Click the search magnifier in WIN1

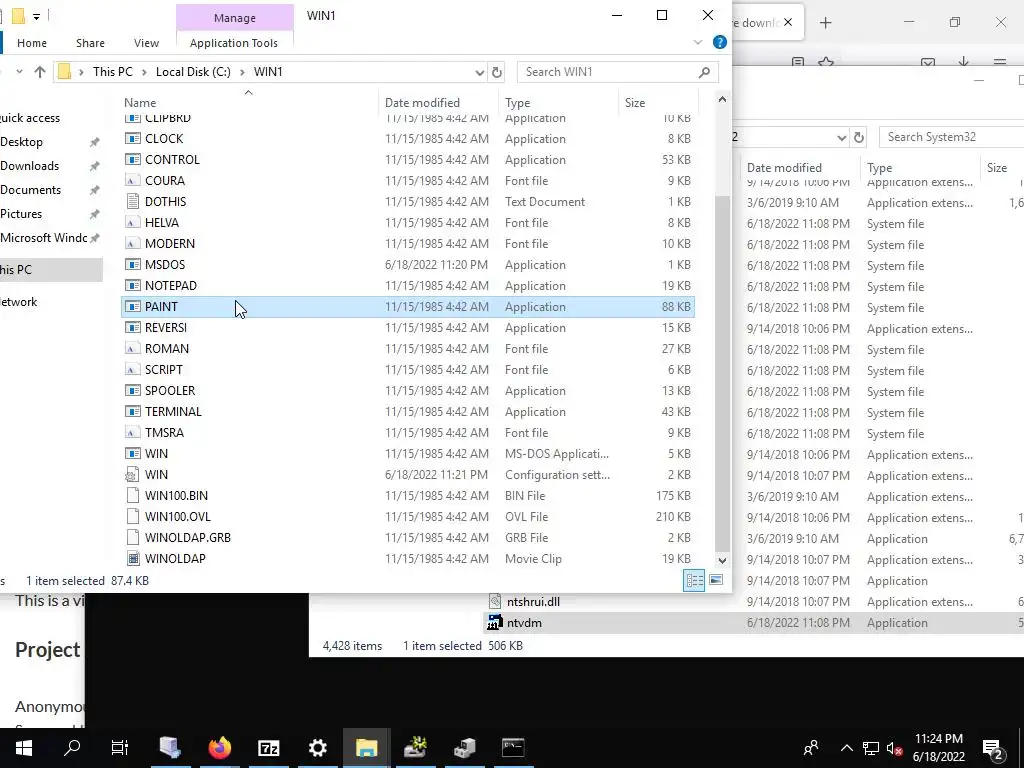704,72
